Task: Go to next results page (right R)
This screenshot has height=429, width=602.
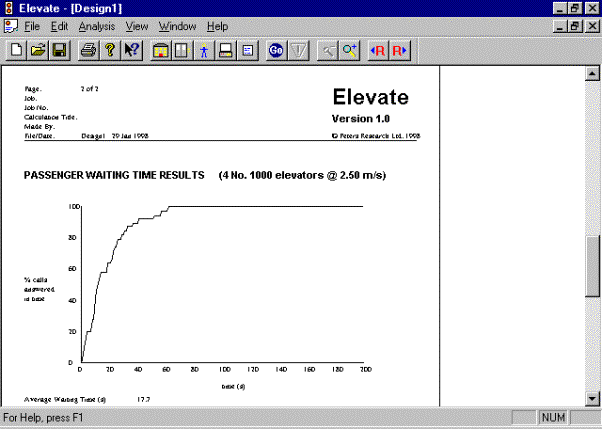Action: coord(399,50)
